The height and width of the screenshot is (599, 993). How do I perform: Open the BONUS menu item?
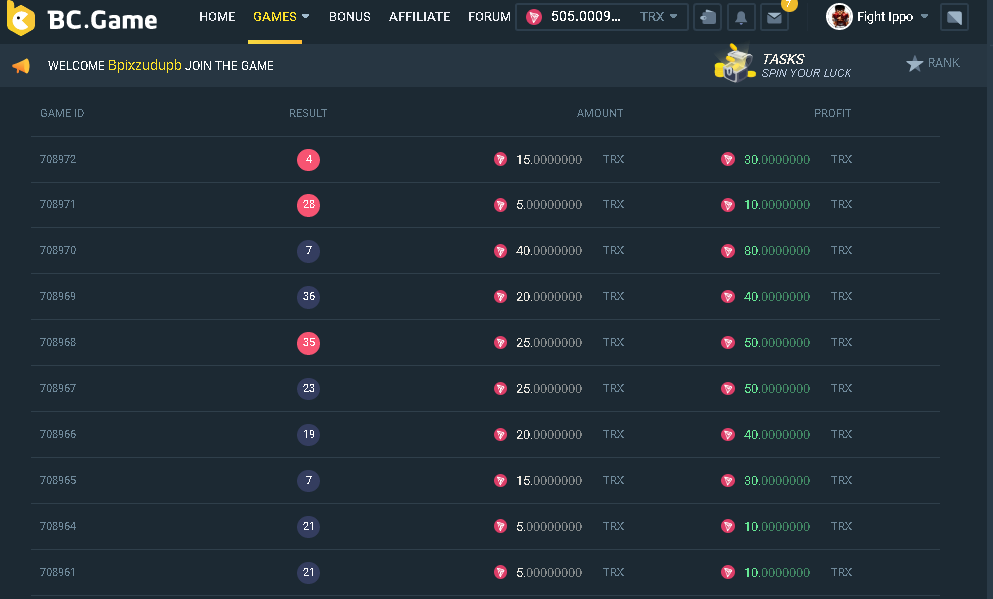pos(349,17)
